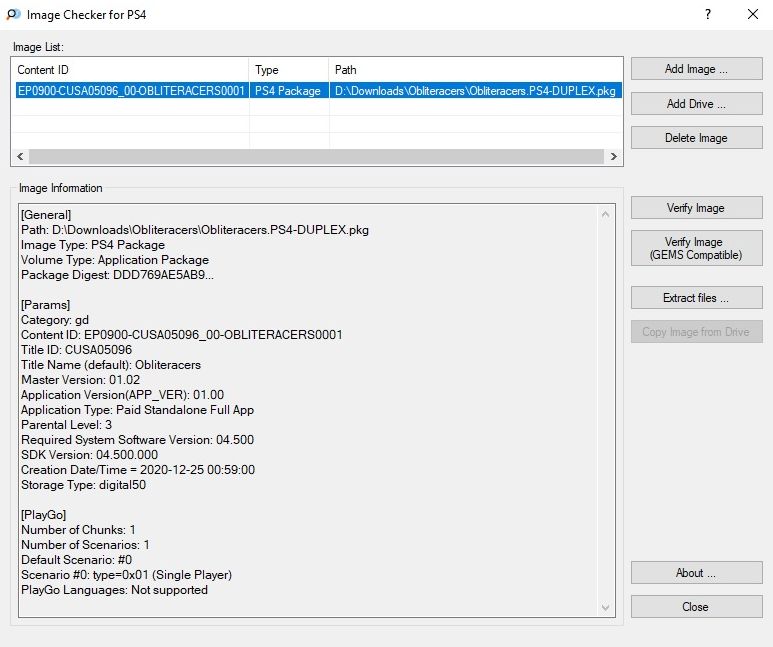The height and width of the screenshot is (647, 773).
Task: Click the Package Digest line
Action: [117, 275]
